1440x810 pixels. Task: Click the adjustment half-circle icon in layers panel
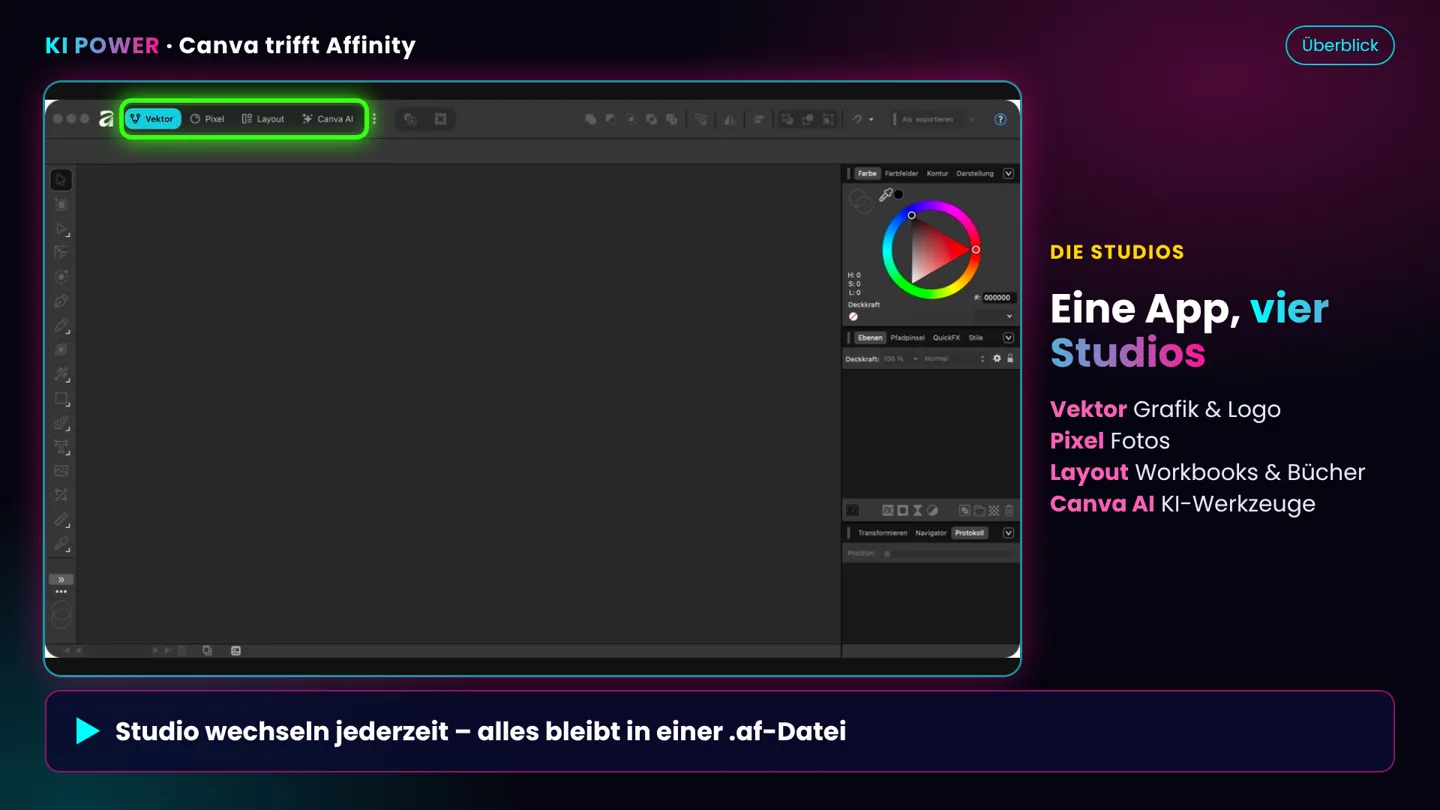[x=932, y=510]
